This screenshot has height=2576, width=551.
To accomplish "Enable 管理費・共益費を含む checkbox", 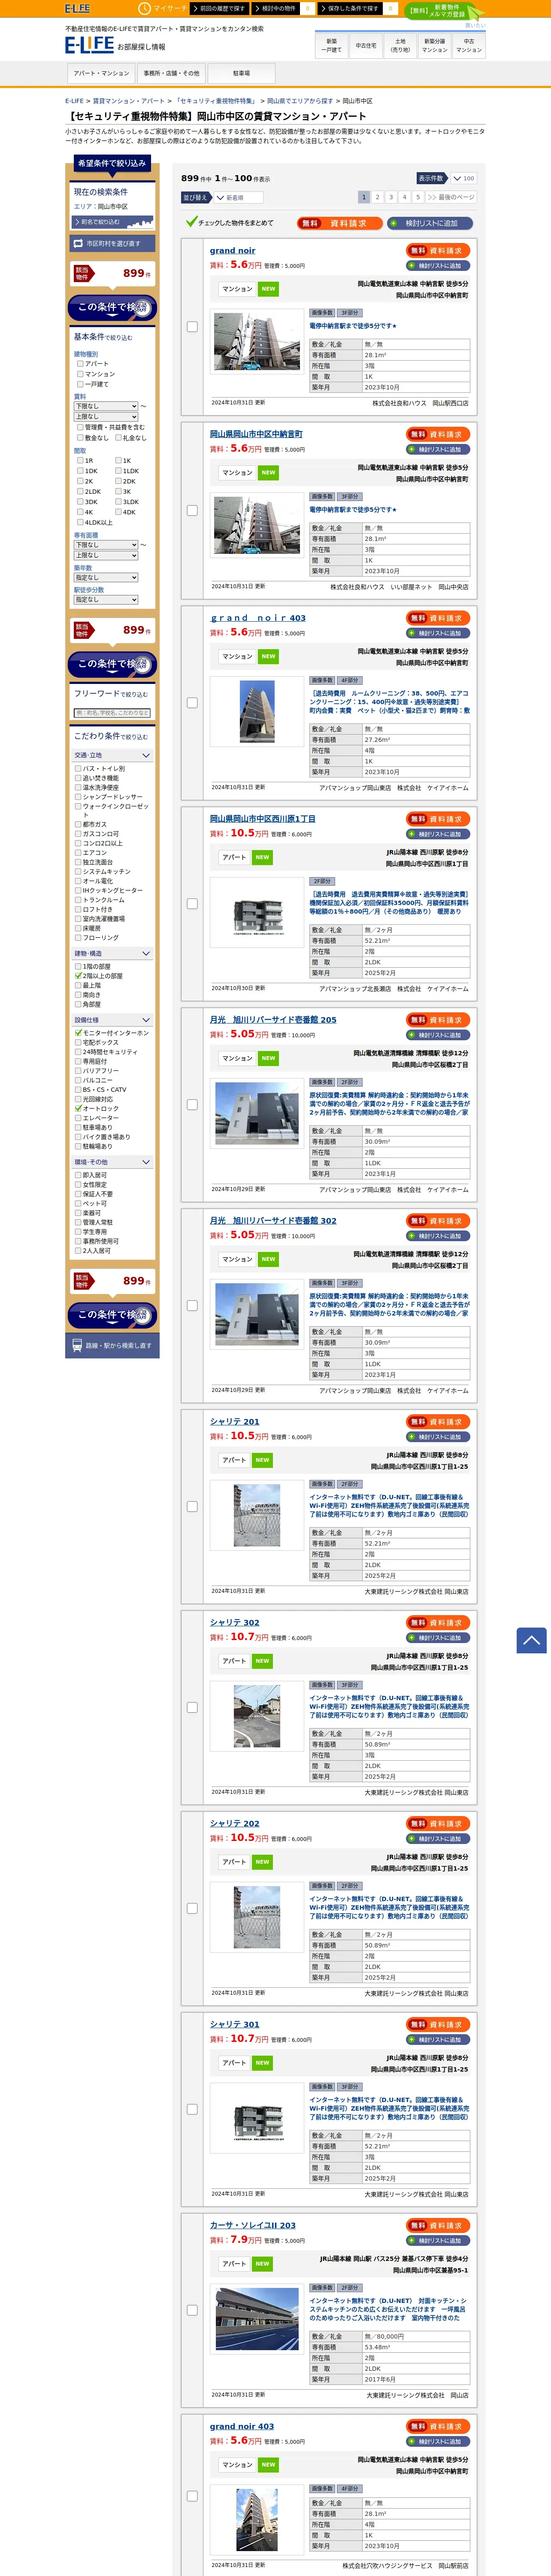I will 80,427.
